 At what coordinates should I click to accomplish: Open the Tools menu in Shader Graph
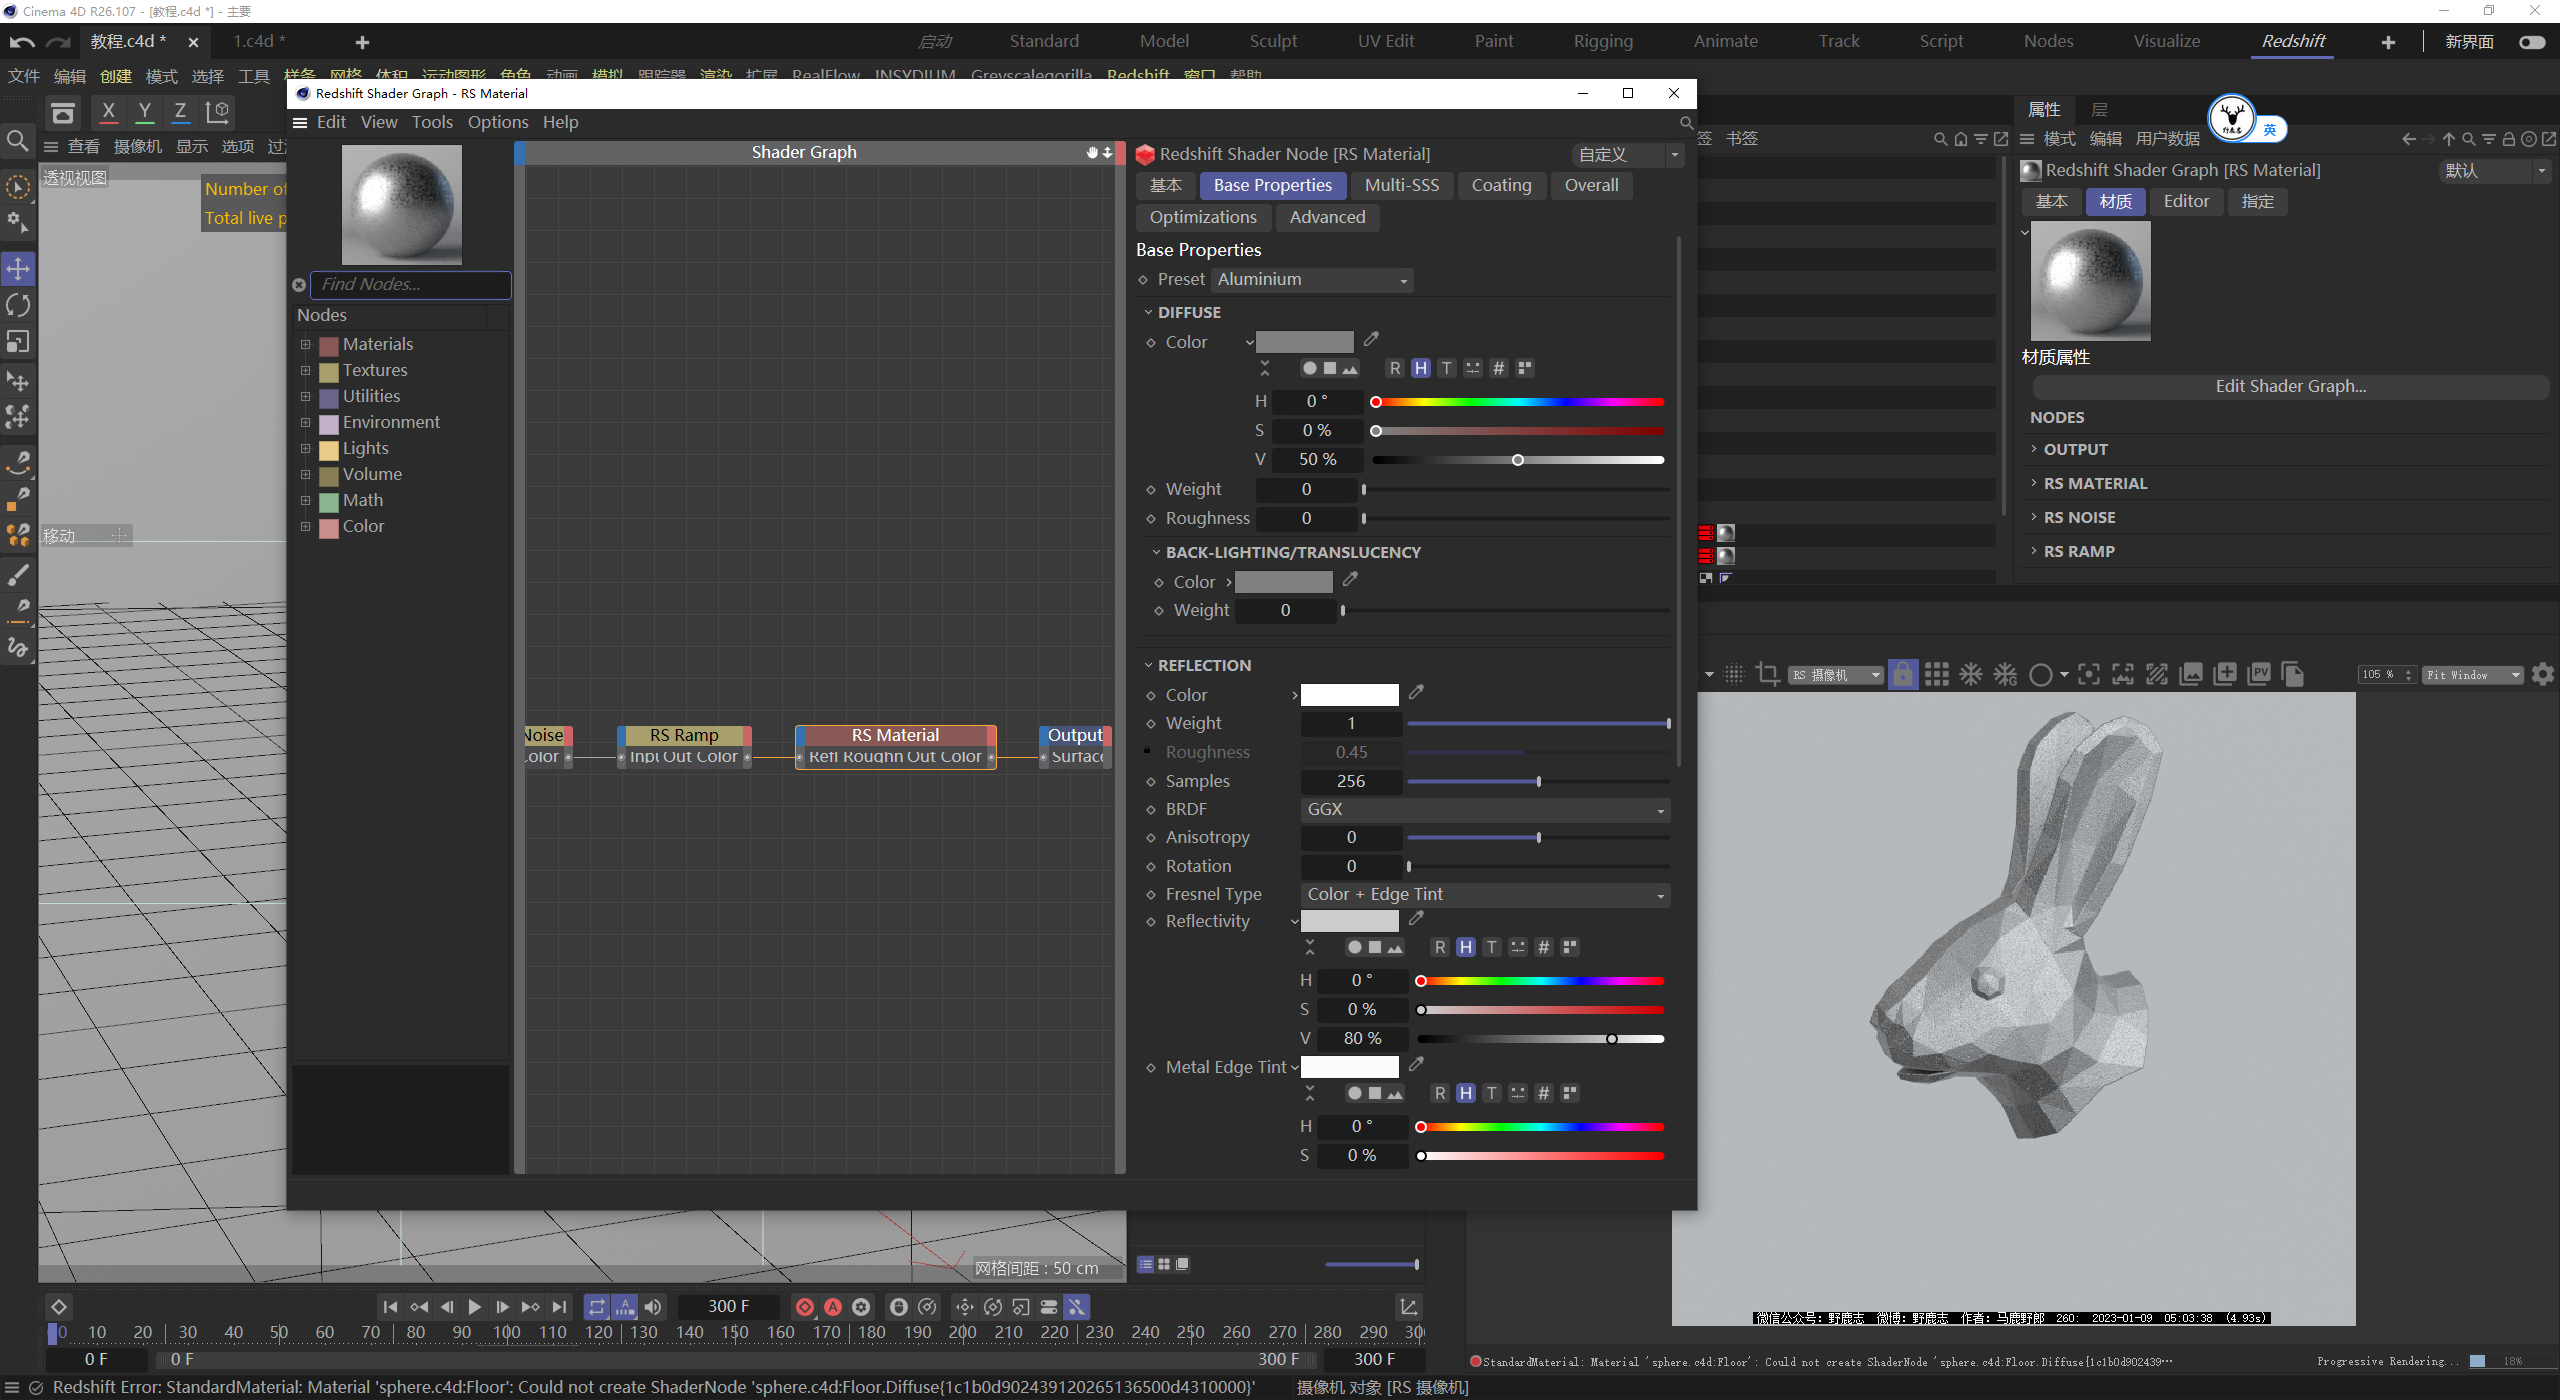tap(432, 122)
